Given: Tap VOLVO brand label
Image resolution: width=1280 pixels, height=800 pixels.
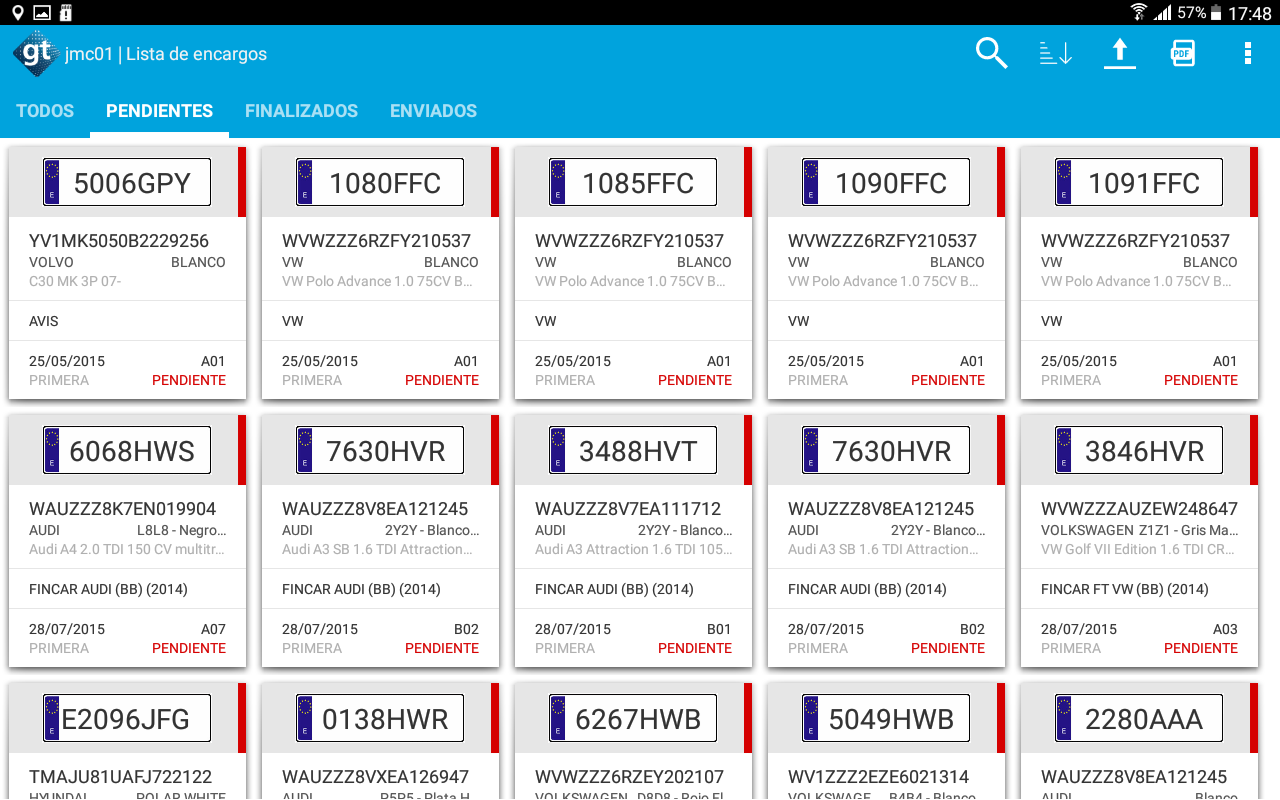Looking at the screenshot, I should 51,262.
